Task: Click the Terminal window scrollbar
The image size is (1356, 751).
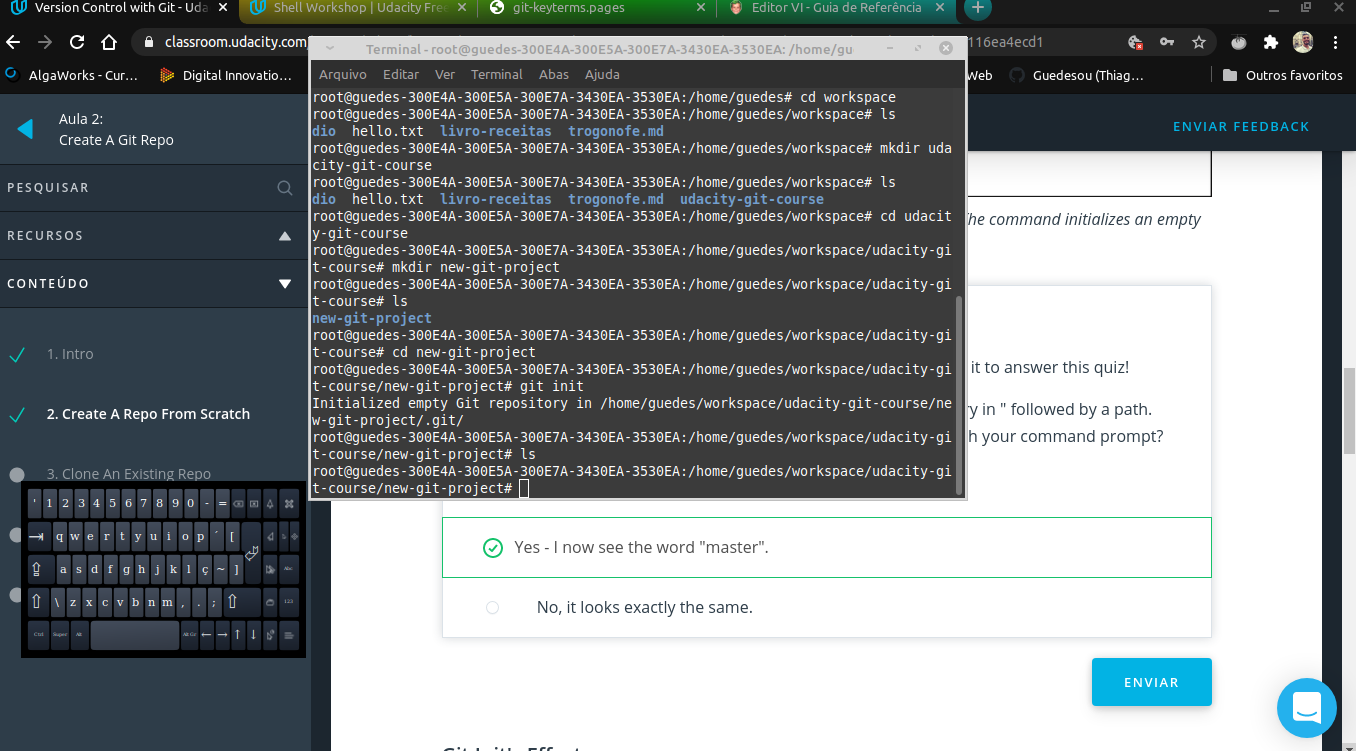Action: coord(960,394)
